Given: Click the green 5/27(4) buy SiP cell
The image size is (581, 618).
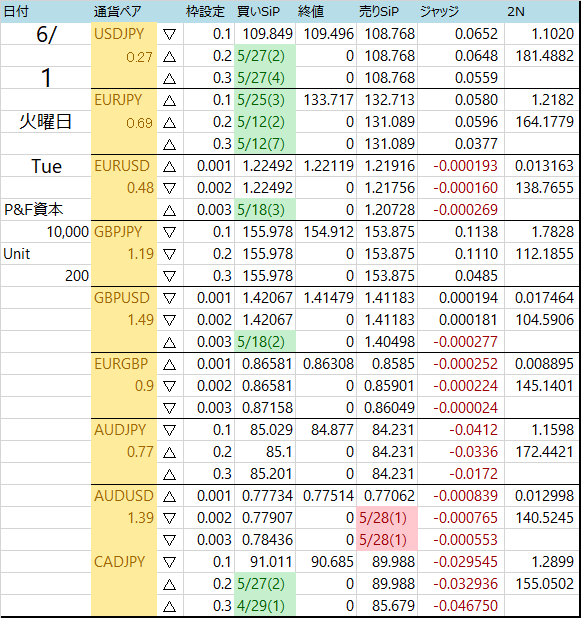Looking at the screenshot, I should (x=265, y=78).
